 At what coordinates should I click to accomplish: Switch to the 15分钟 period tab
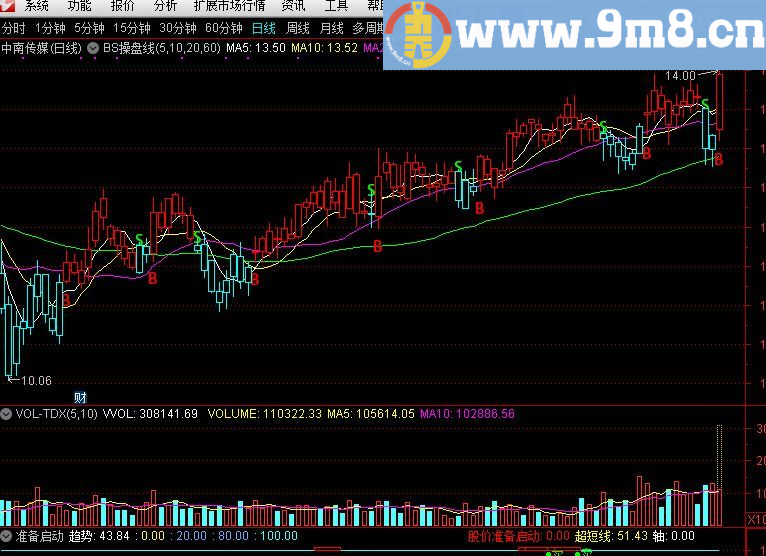[132, 28]
